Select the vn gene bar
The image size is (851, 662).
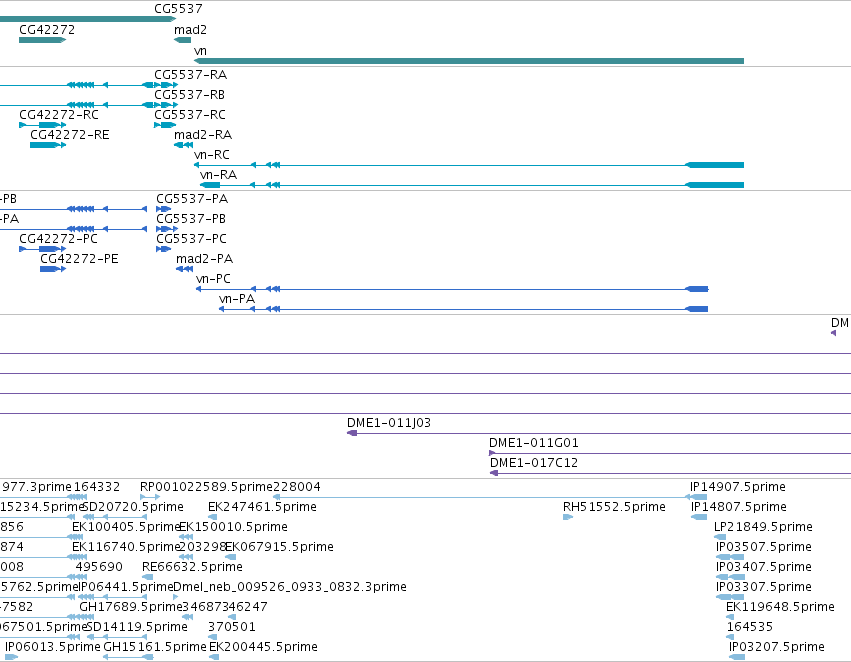click(469, 61)
